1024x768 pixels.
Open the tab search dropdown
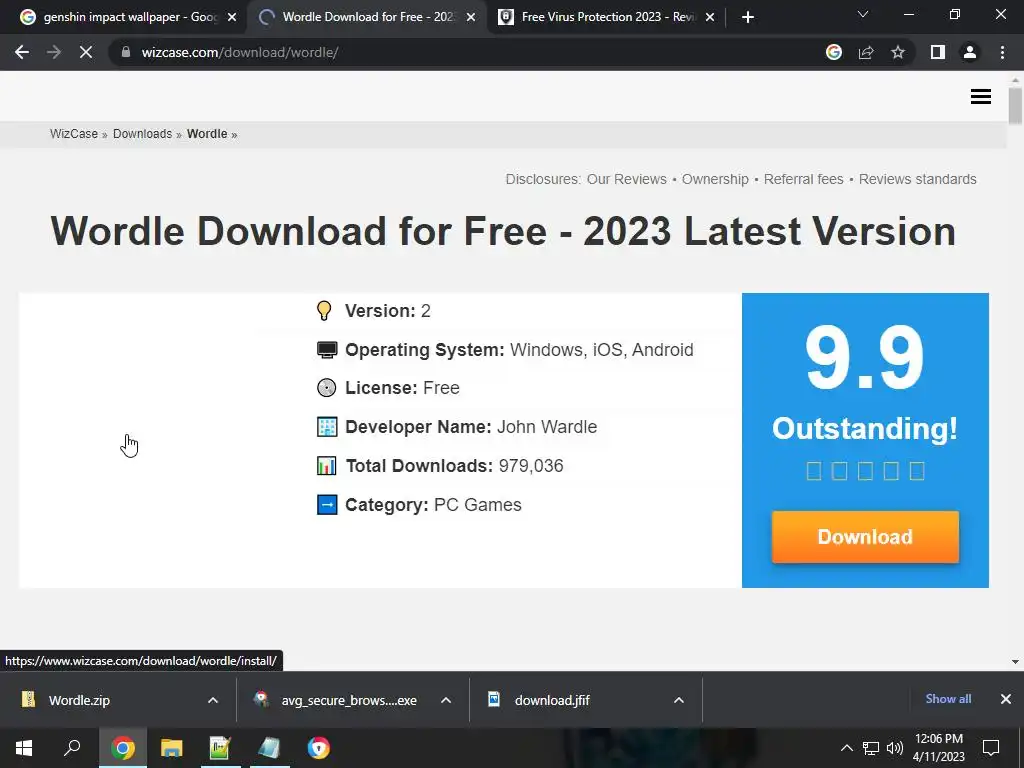click(x=863, y=14)
